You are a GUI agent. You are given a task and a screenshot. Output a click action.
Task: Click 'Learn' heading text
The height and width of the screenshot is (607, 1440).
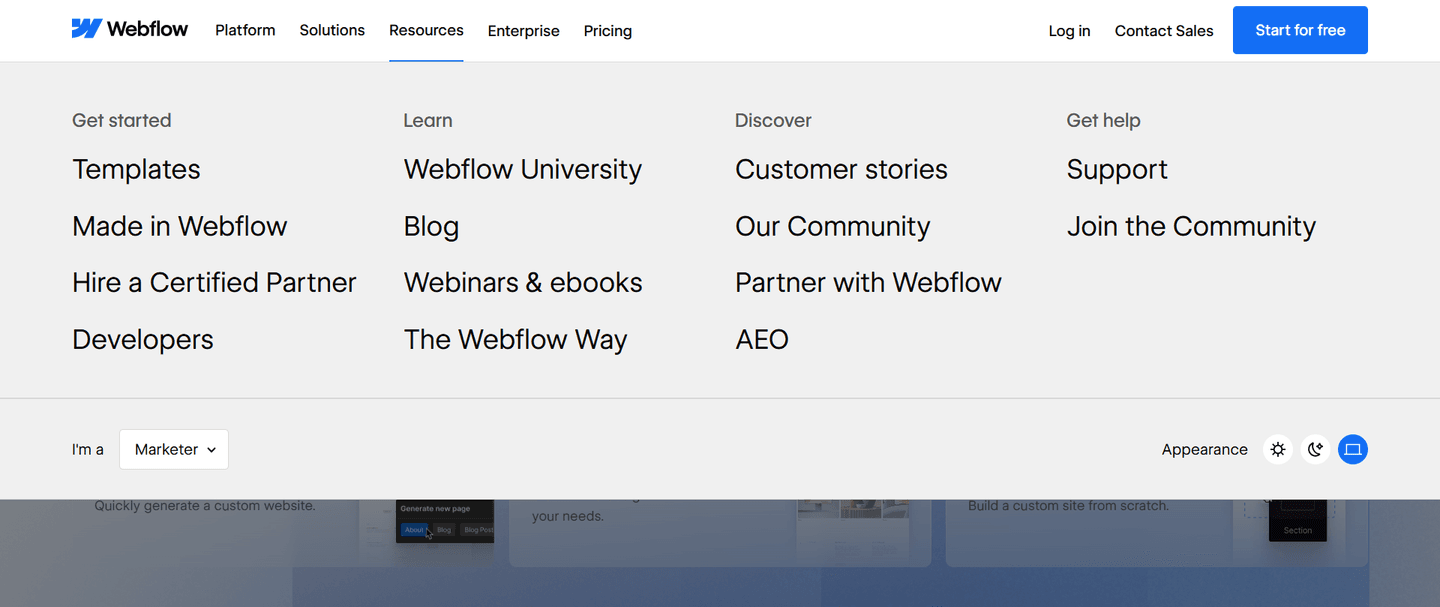click(x=428, y=121)
